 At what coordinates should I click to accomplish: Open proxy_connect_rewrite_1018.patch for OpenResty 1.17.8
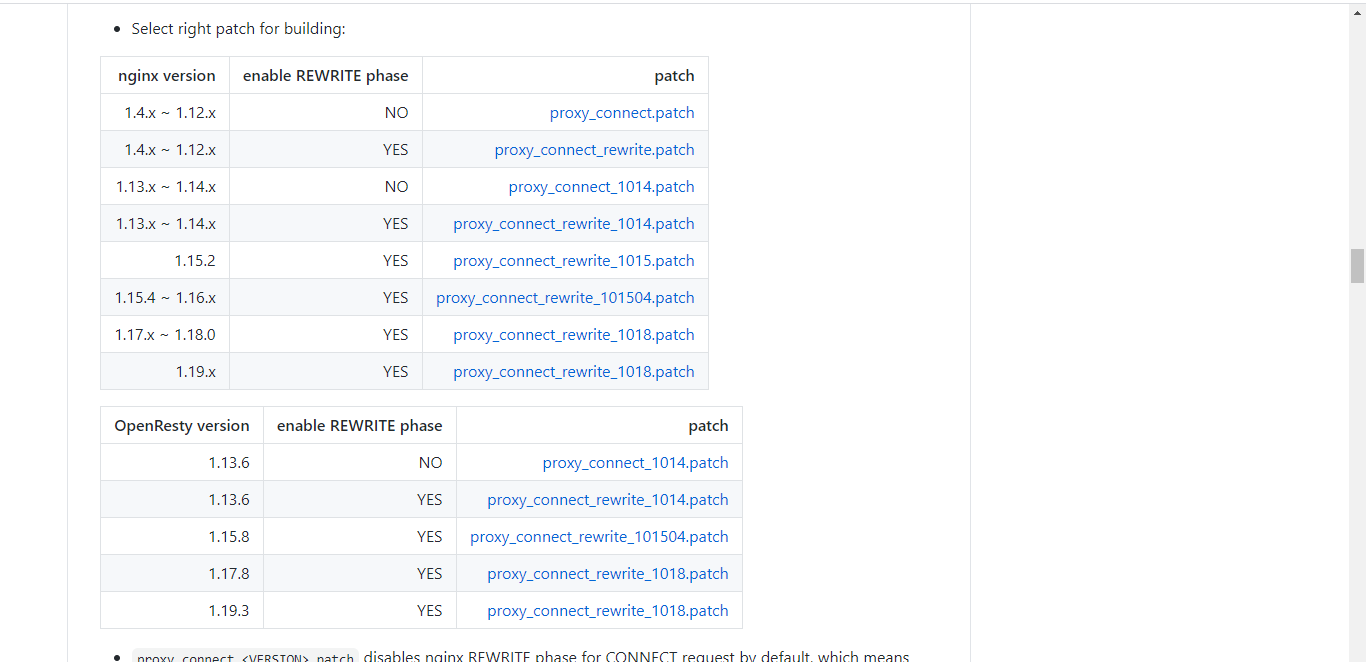point(608,573)
